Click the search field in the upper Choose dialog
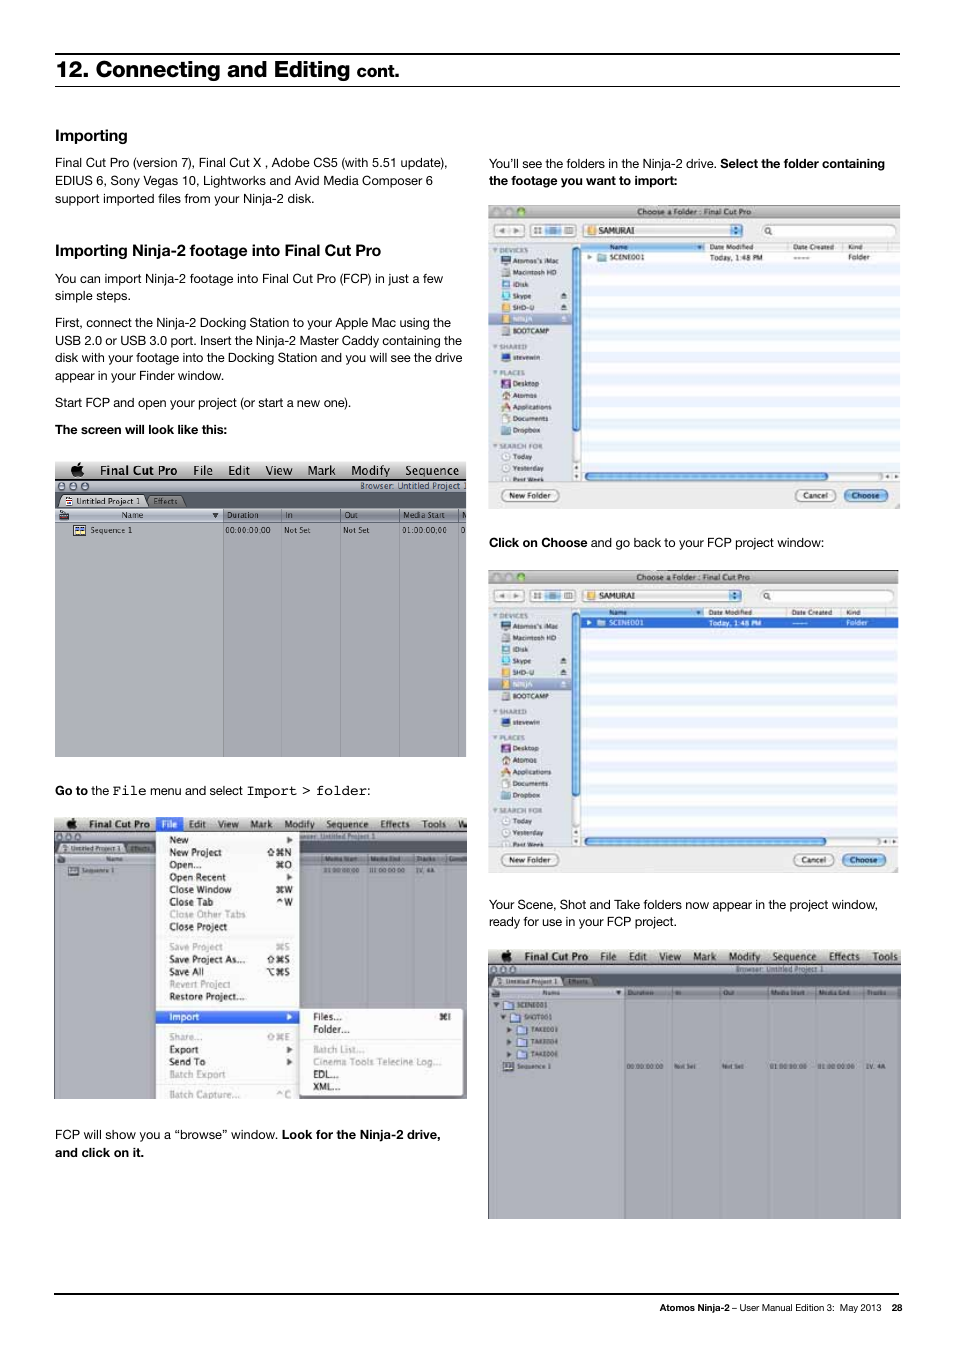Screen dimensions: 954x1350 pos(827,230)
